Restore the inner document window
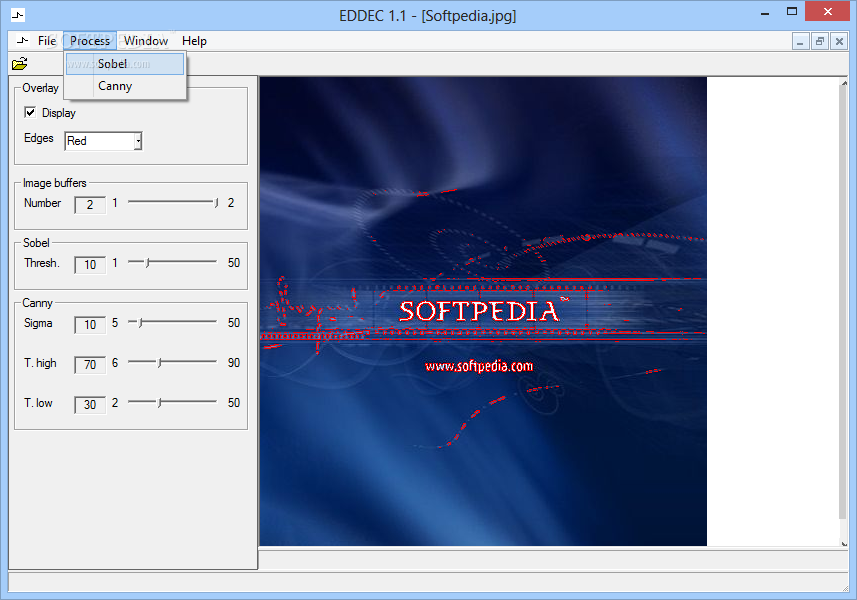Screen dimensions: 857x600 820,42
